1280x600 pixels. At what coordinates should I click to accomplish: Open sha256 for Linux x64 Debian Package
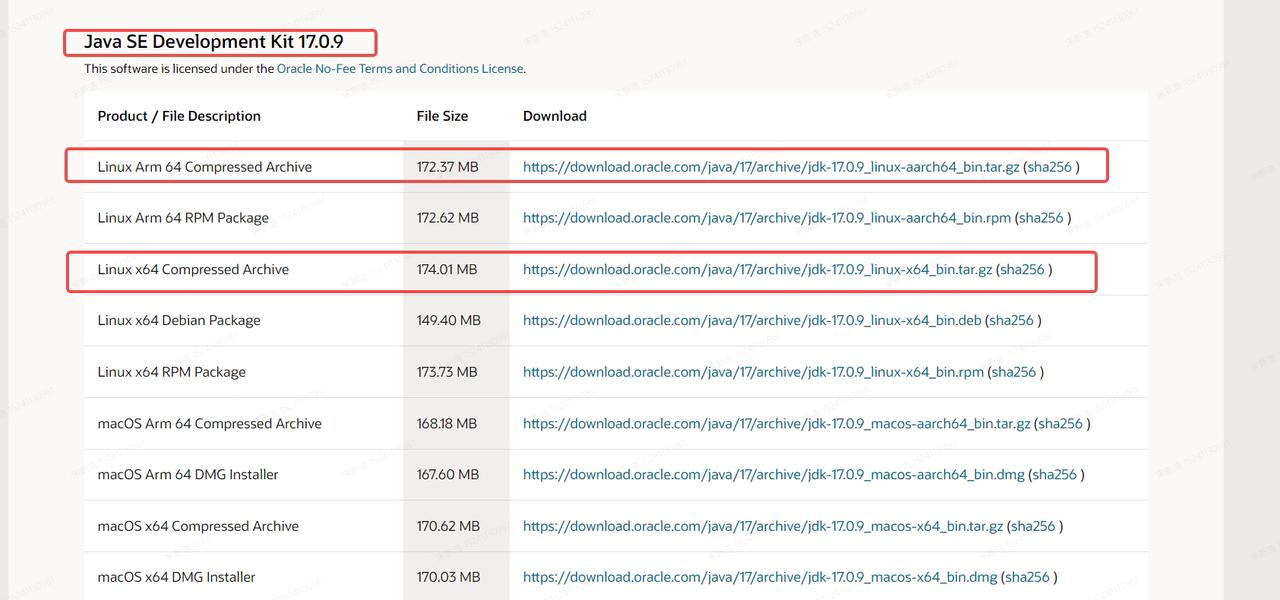[1012, 321]
